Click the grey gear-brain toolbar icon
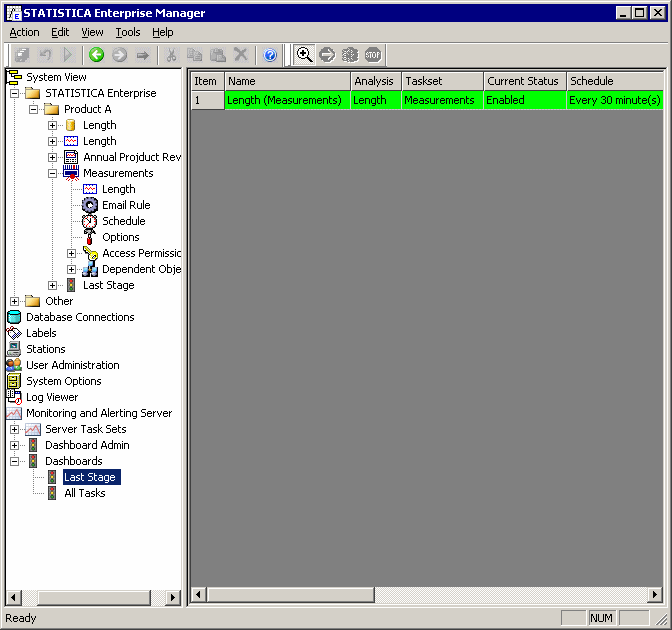This screenshot has width=672, height=630. (350, 55)
